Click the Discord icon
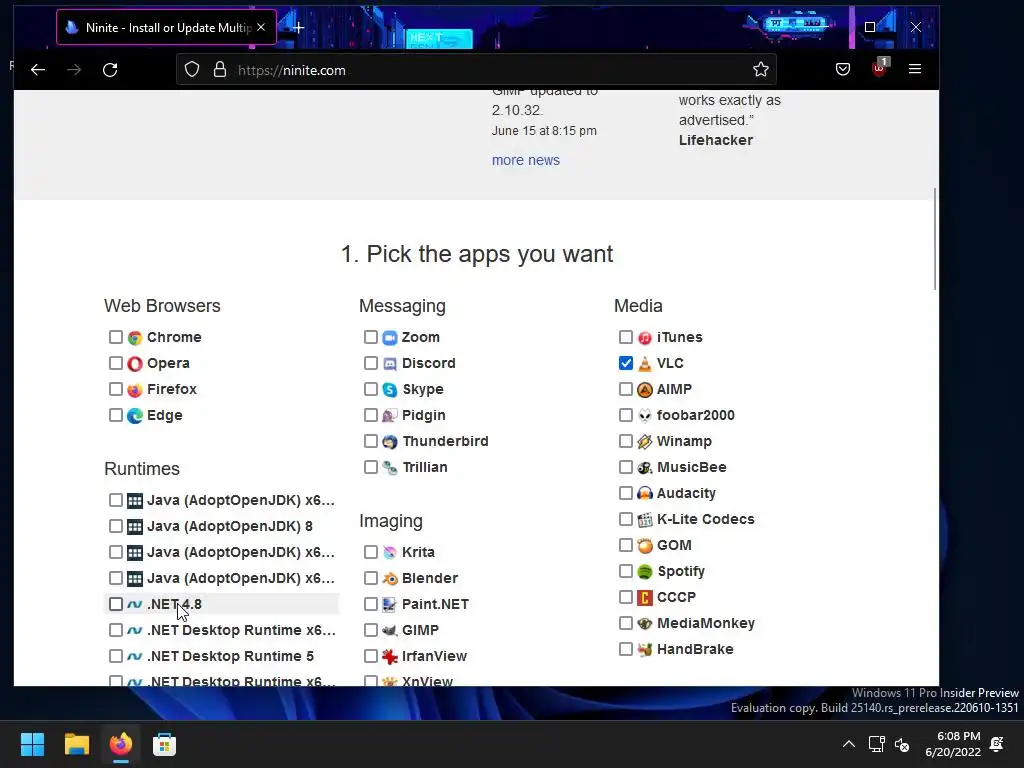 click(x=390, y=364)
